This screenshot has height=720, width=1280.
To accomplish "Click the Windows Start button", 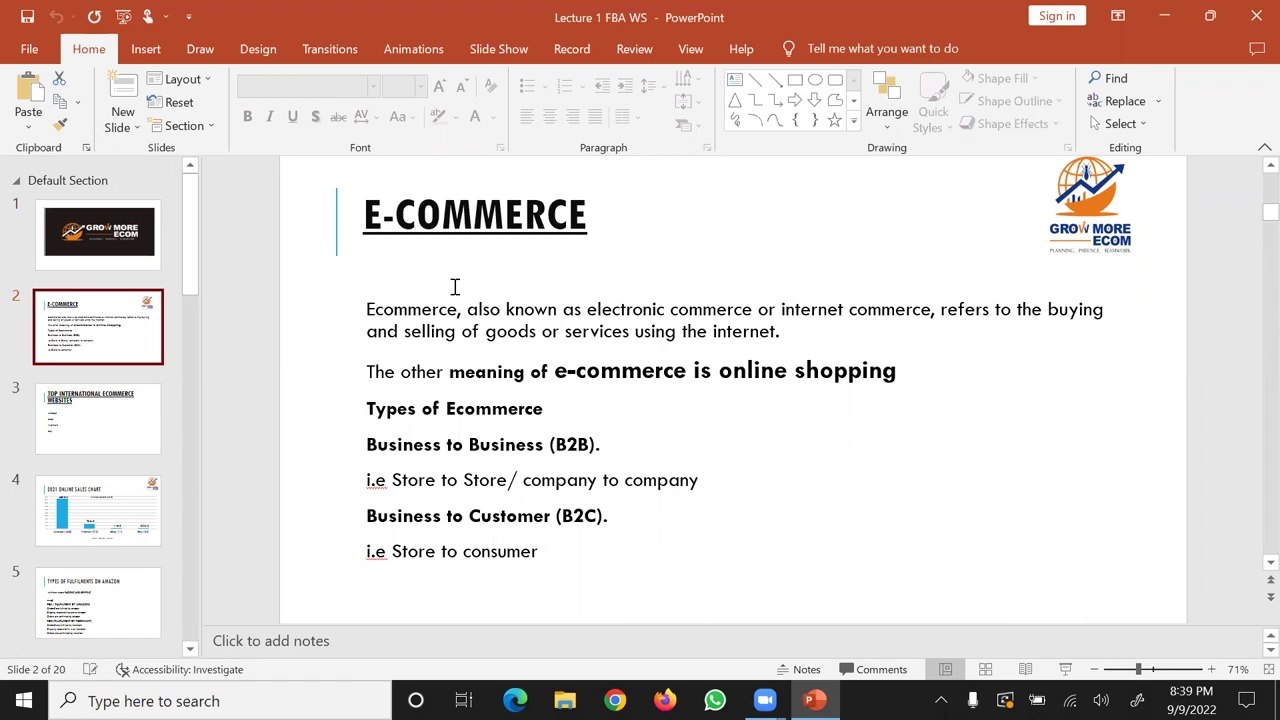I will pyautogui.click(x=23, y=700).
